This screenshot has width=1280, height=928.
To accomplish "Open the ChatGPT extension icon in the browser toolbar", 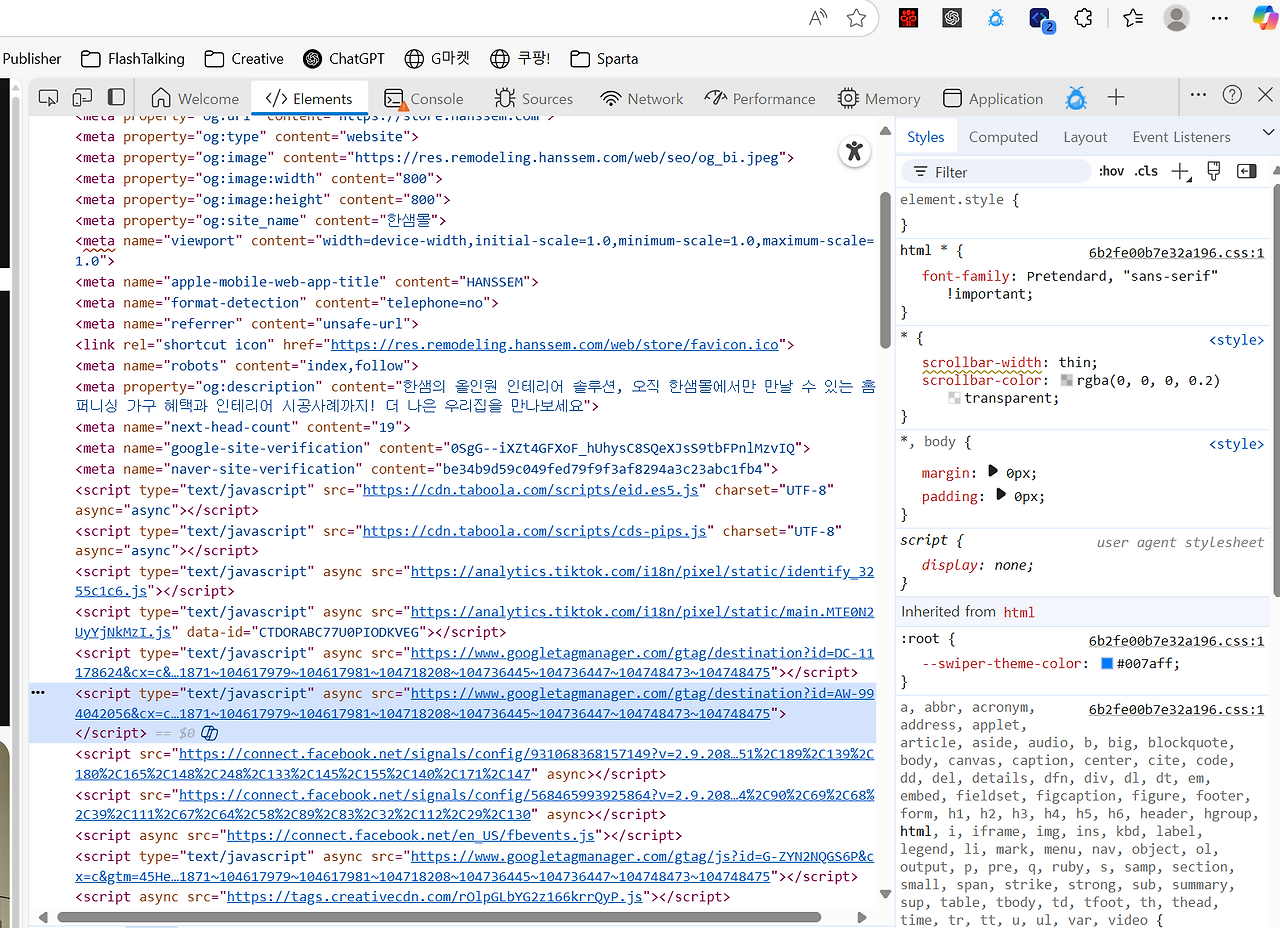I will pos(951,18).
